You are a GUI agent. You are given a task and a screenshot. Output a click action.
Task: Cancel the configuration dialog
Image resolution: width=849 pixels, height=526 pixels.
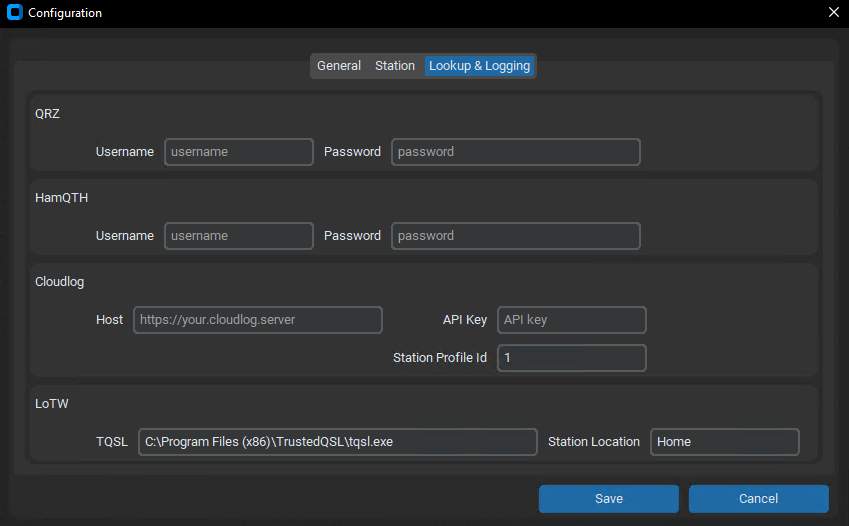pyautogui.click(x=759, y=498)
